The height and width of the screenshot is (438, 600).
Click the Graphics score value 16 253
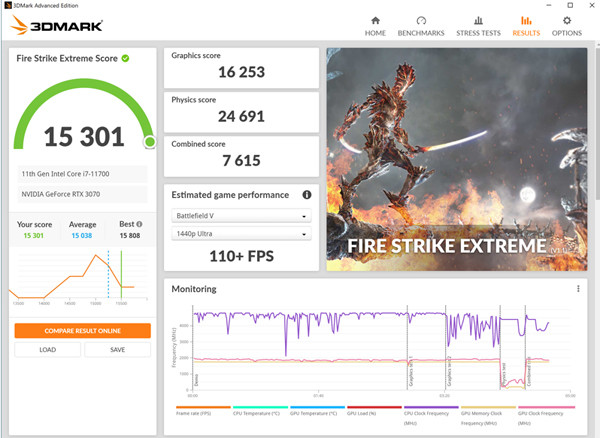pos(241,72)
